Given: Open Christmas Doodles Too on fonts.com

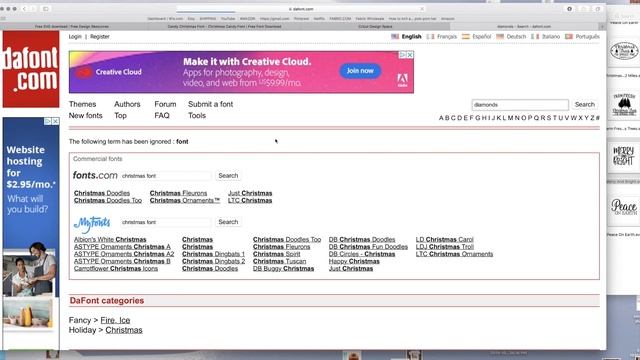Looking at the screenshot, I should coord(108,200).
